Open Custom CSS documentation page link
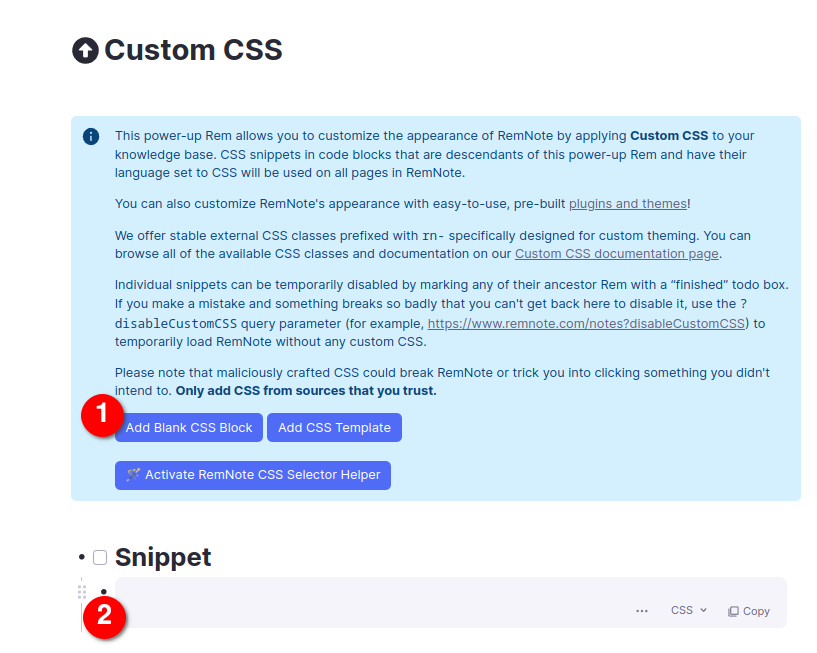This screenshot has height=653, width=817. click(x=616, y=253)
